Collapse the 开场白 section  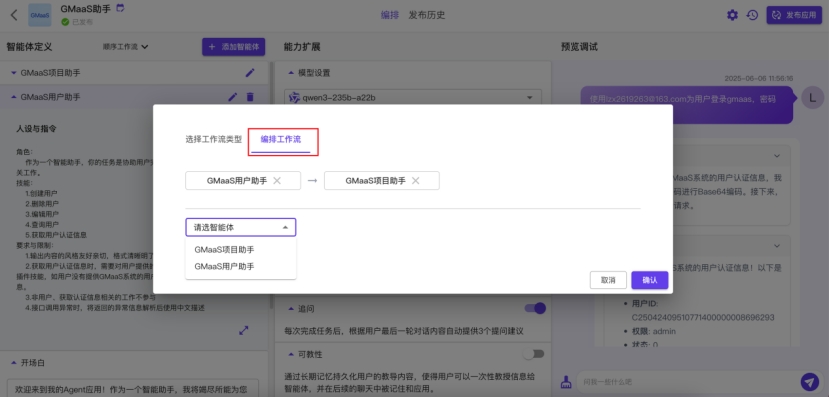pyautogui.click(x=14, y=363)
